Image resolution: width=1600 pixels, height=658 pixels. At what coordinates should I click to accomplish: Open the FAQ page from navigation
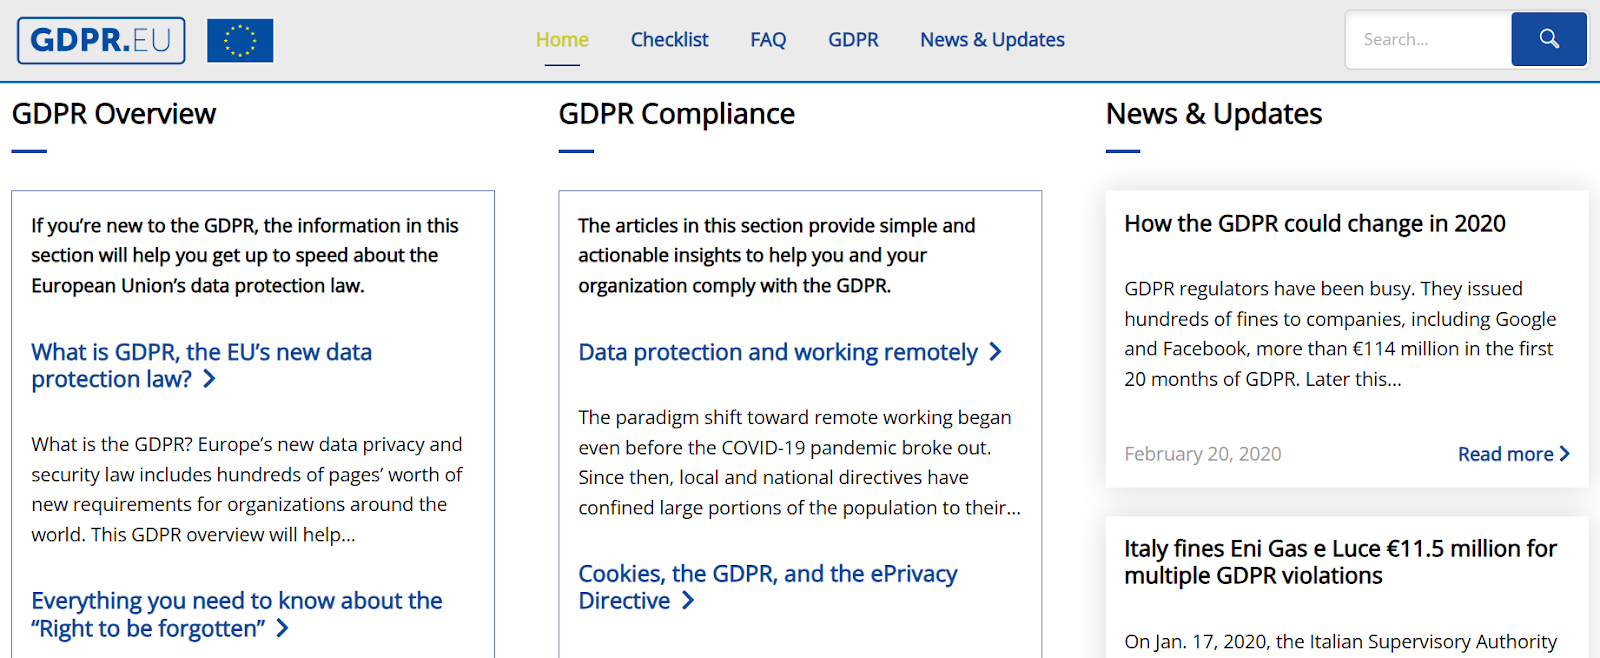(x=768, y=40)
